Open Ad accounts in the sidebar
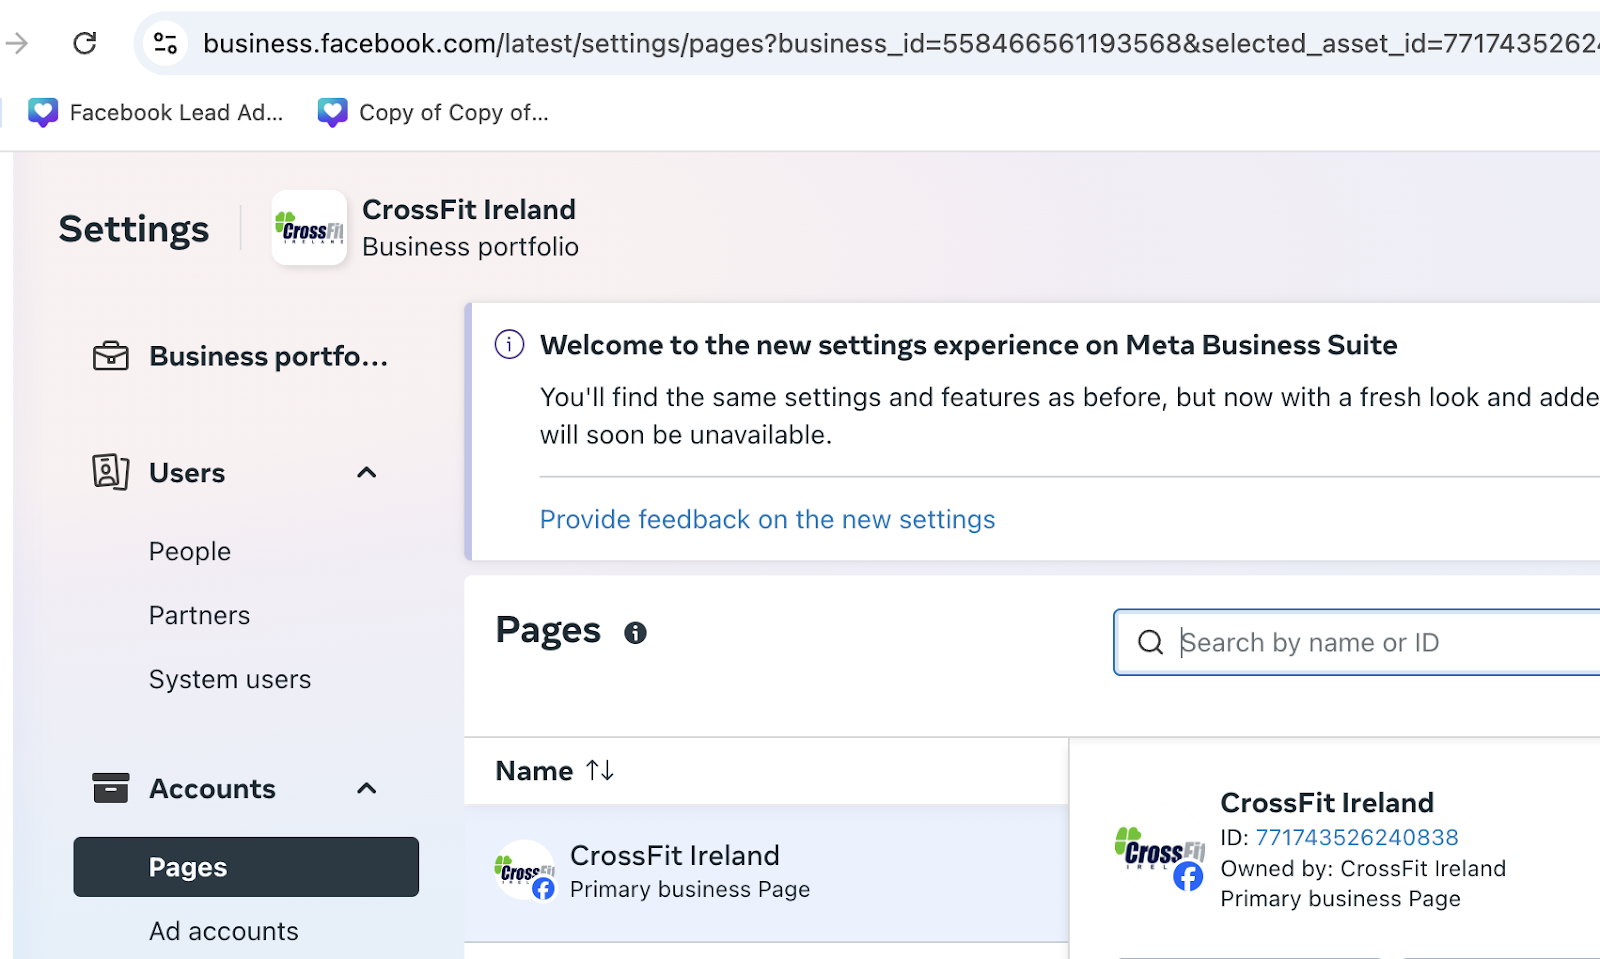Screen dimensions: 1600x959 coord(224,932)
